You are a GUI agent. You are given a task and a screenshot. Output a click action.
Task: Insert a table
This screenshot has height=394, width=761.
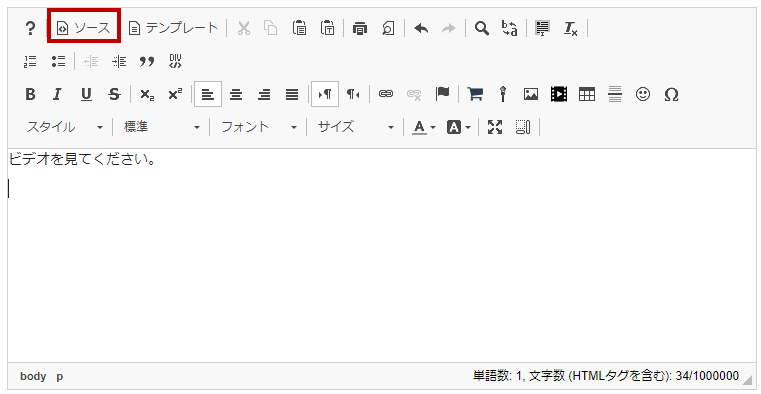[x=587, y=94]
